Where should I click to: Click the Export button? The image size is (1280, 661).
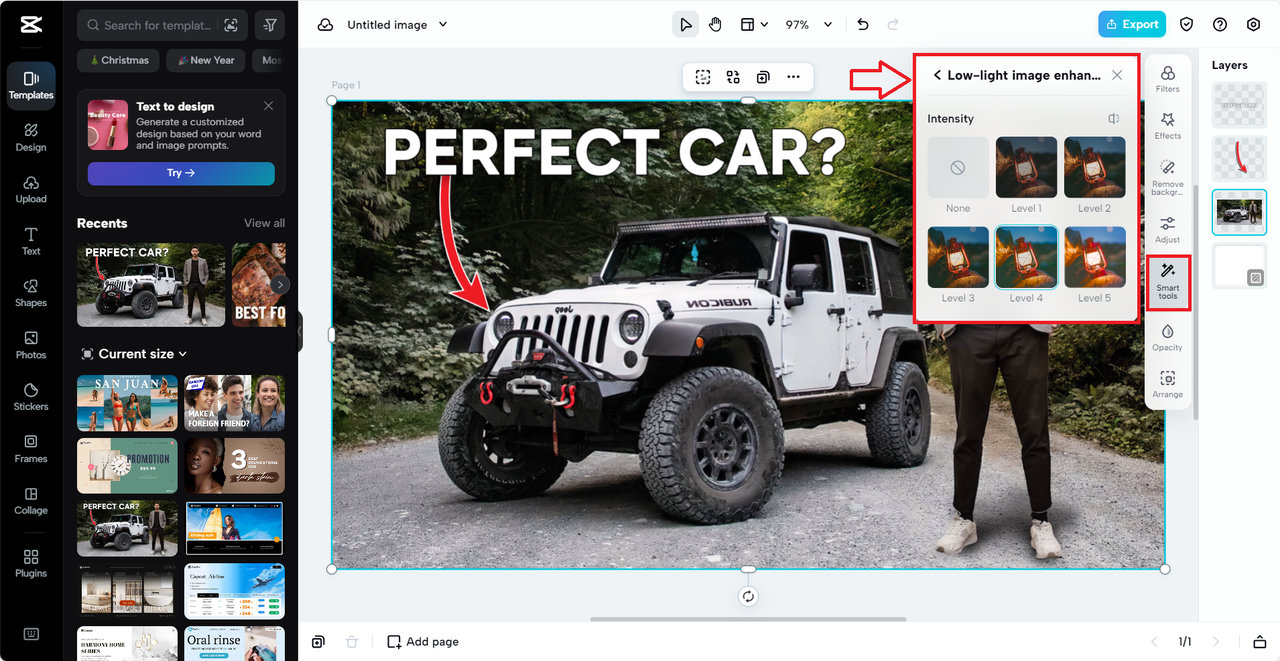click(1132, 24)
